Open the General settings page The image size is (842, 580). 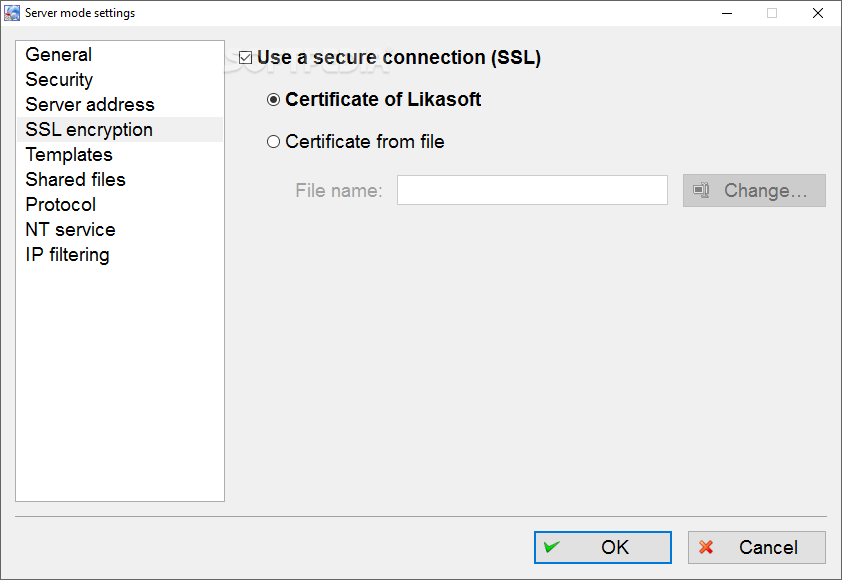click(59, 54)
